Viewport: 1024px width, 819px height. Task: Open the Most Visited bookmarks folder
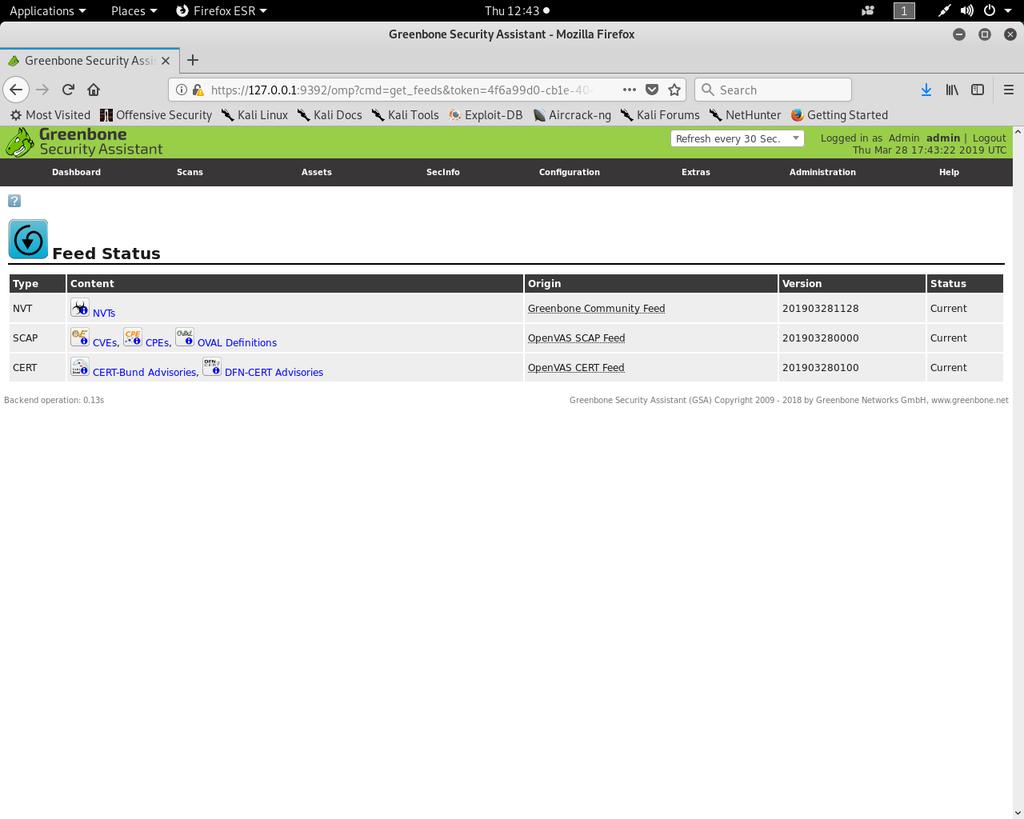coord(50,115)
